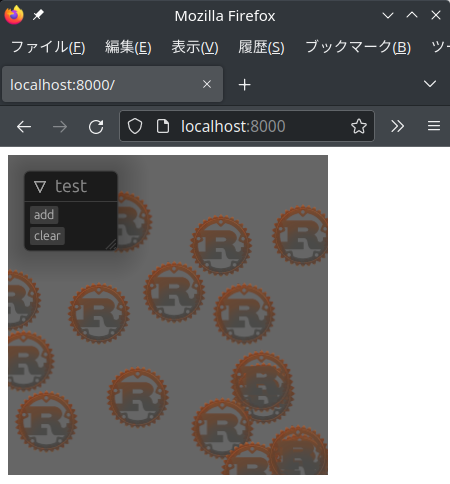
Task: Select the localhost:8000/ tab
Action: click(x=112, y=84)
